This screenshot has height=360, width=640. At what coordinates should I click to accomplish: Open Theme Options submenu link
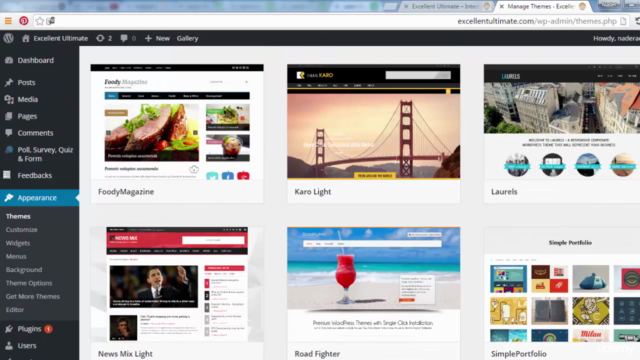click(x=29, y=283)
